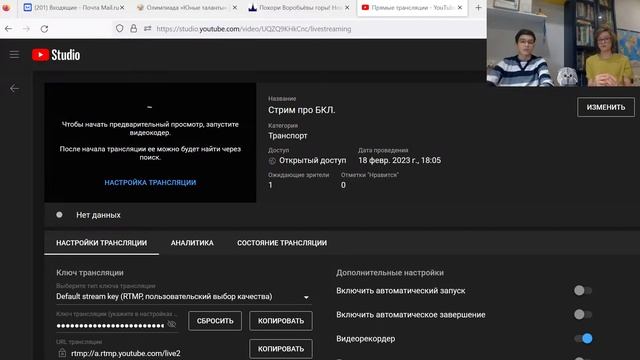
Task: Click the Ключ трансляции heading
Action: click(90, 273)
